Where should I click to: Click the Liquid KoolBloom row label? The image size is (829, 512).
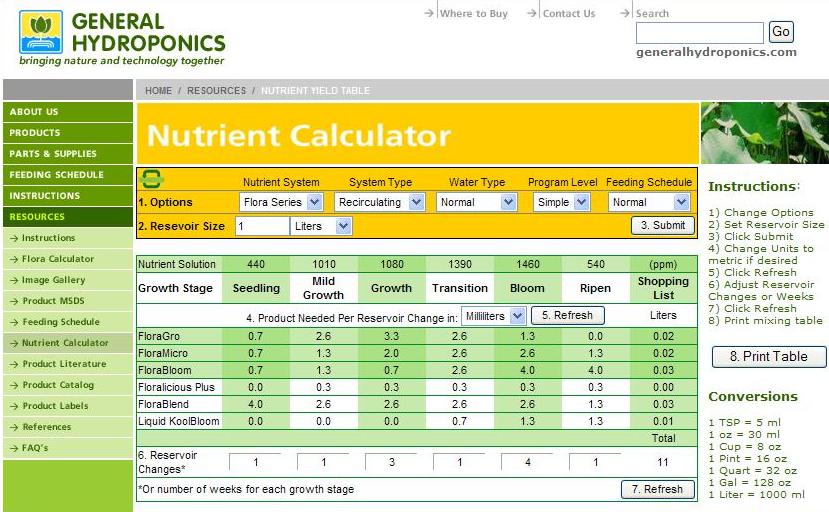point(179,421)
